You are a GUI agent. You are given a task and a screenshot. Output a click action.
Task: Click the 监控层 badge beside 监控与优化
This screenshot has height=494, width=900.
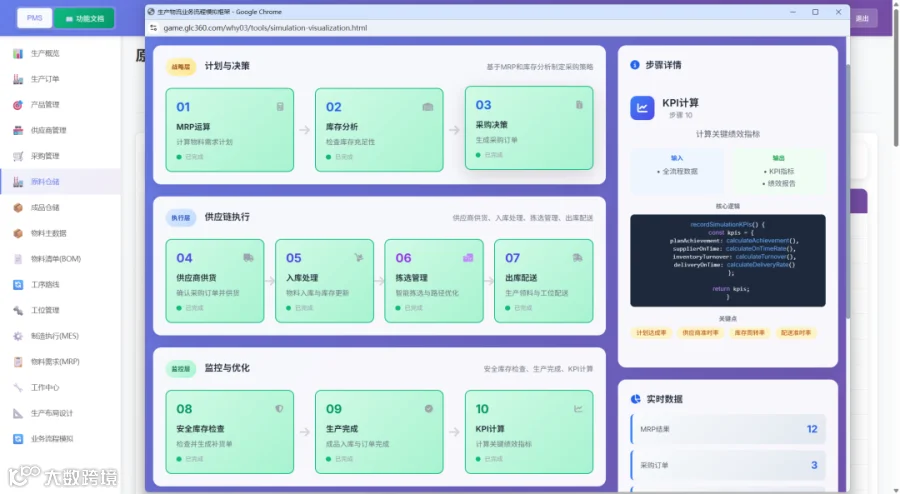coord(181,368)
